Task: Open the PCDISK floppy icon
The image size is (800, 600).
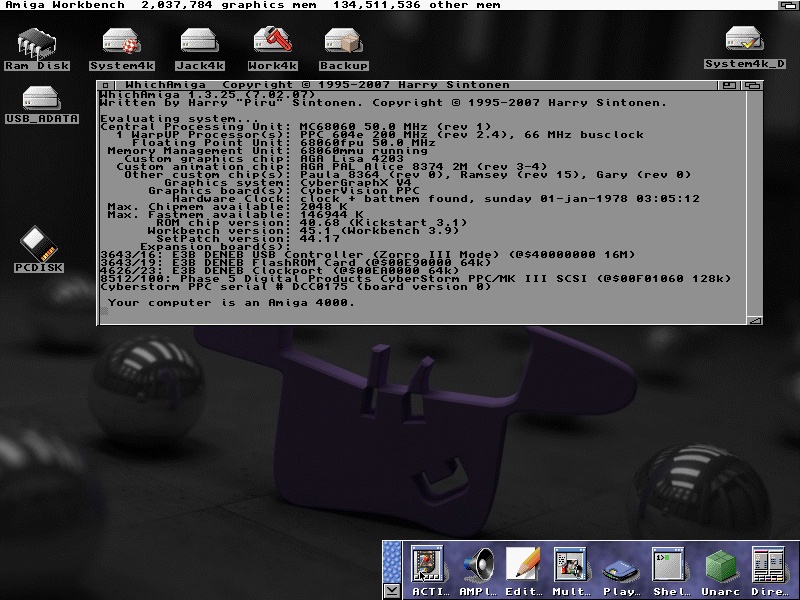Action: click(x=39, y=245)
